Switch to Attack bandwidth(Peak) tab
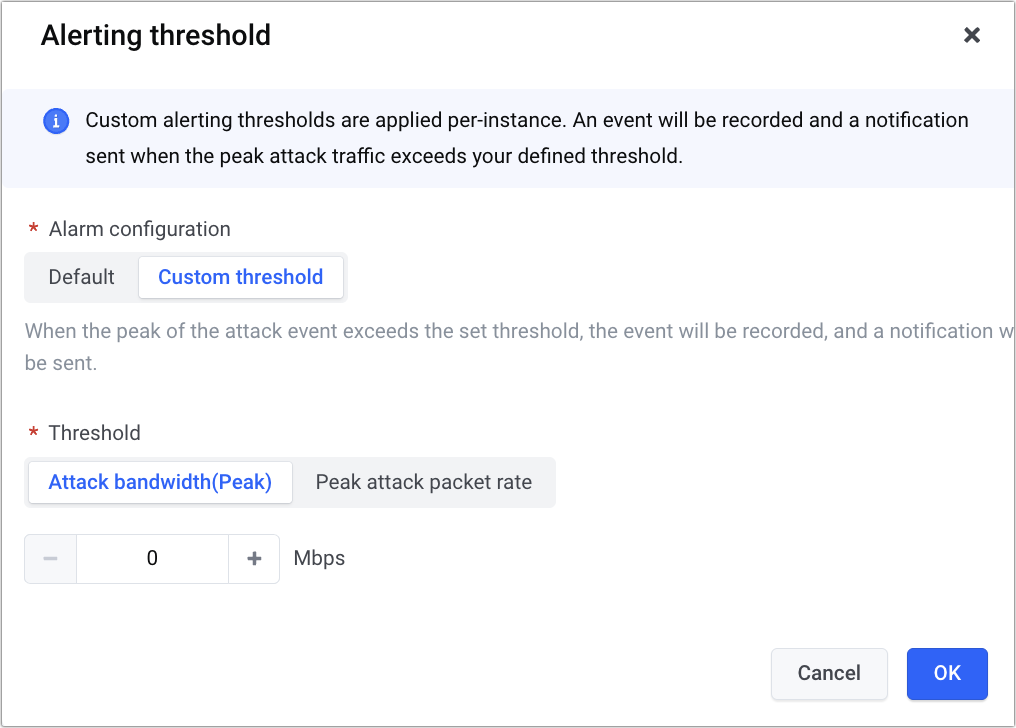This screenshot has width=1016, height=728. pyautogui.click(x=160, y=482)
